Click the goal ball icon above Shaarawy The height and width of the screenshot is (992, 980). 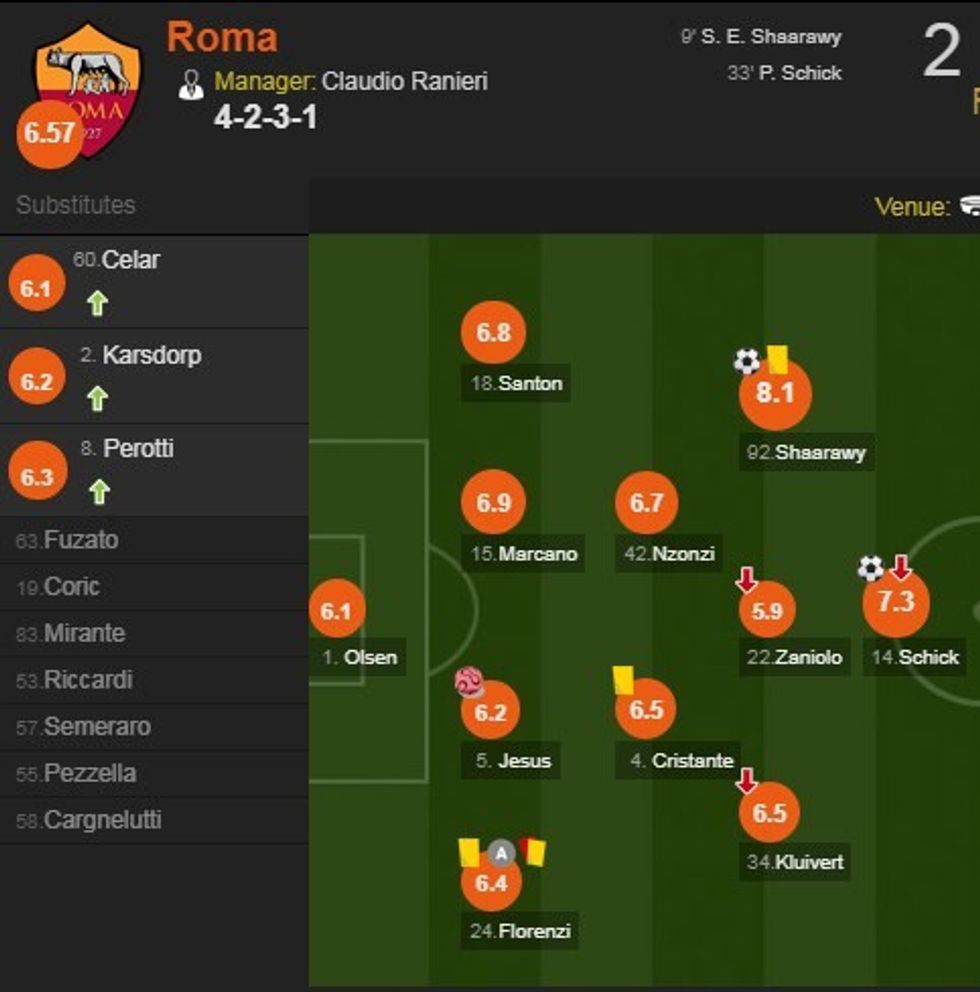[746, 361]
